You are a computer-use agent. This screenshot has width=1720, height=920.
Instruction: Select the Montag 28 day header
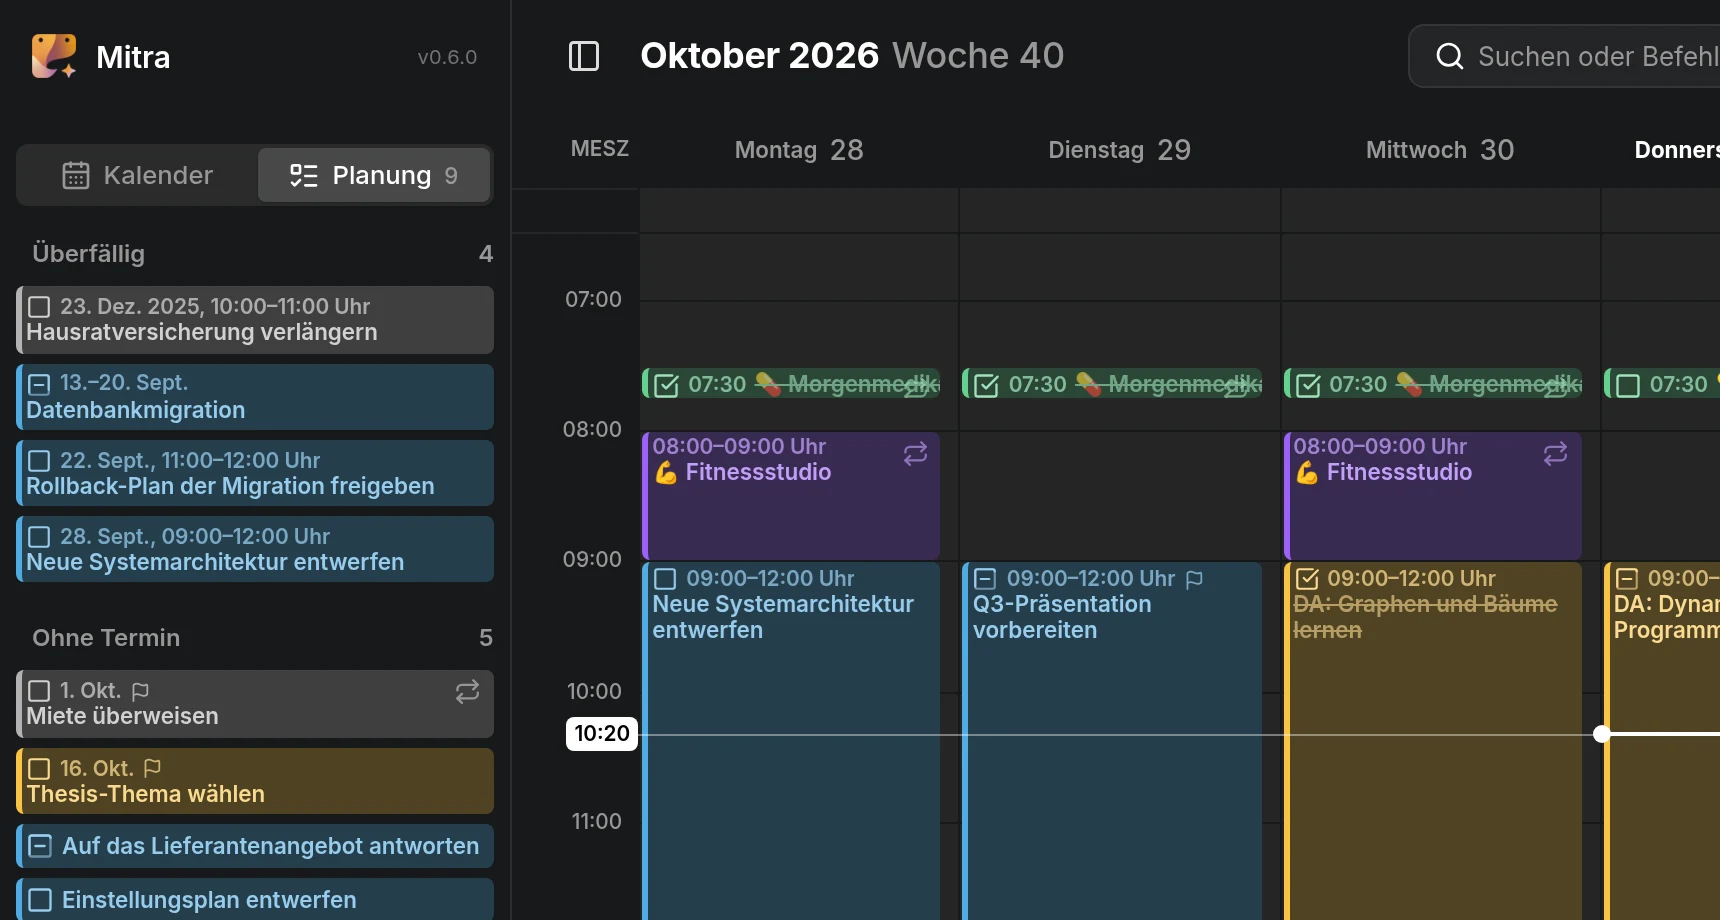[799, 150]
